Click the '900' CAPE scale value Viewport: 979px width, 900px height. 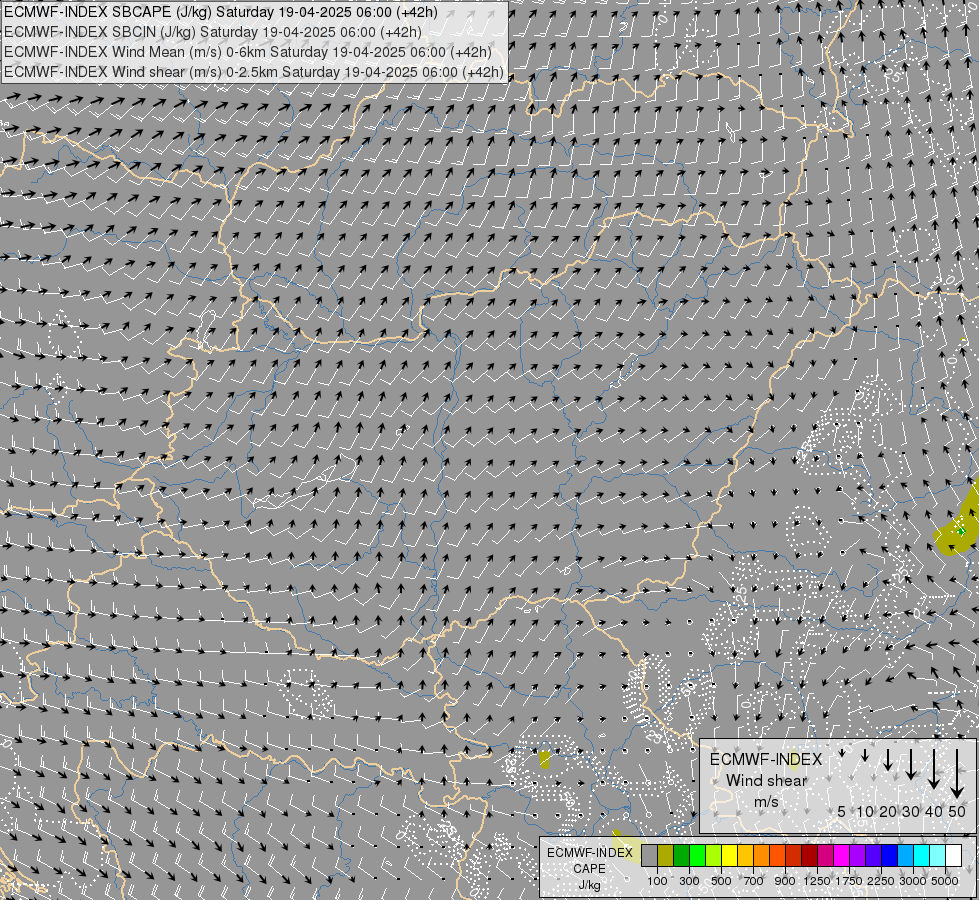pos(785,881)
